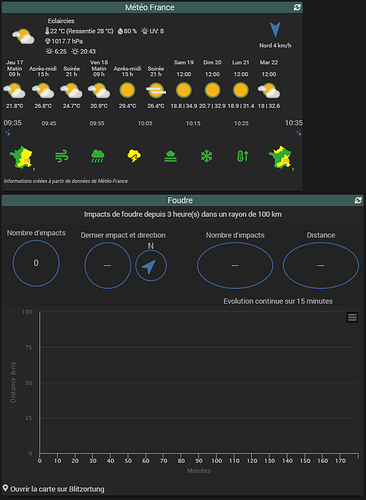Select Ven 18 Matin forecast icon
This screenshot has height=500, width=366.
99,91
